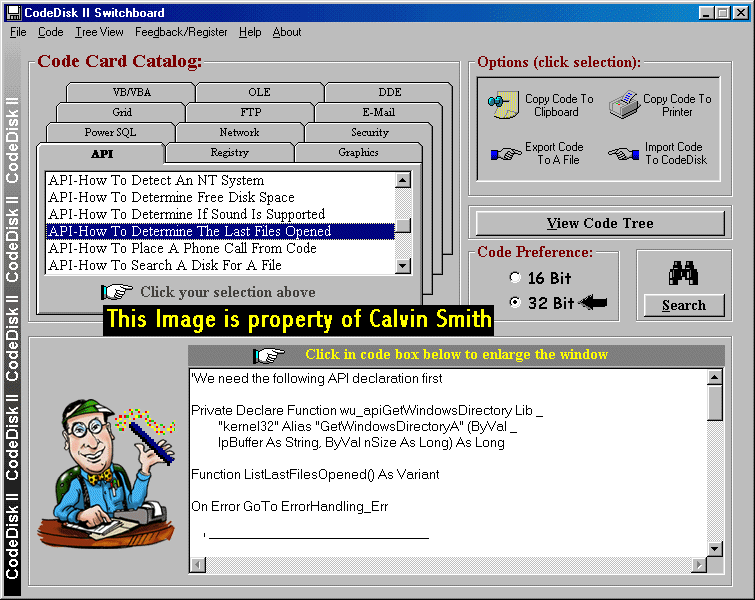Switch to the Grid catalog tab

click(122, 112)
